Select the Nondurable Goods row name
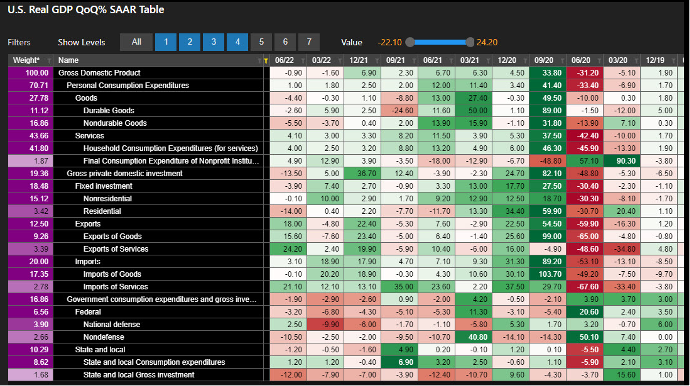The image size is (690, 386). [115, 123]
